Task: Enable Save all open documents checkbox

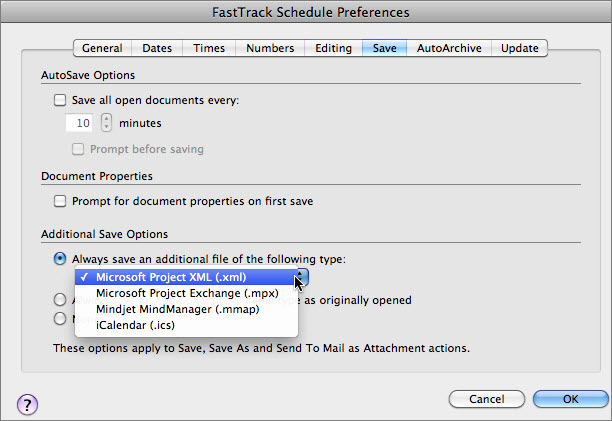Action: (60, 100)
